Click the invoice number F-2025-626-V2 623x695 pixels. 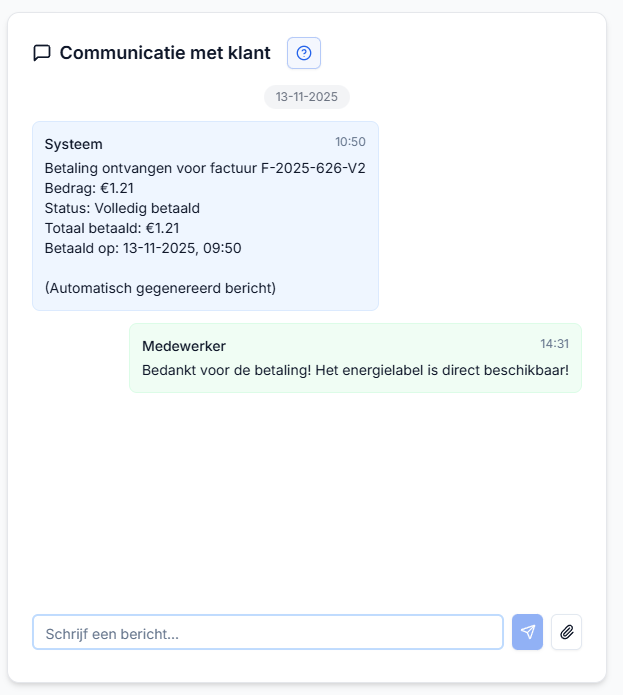[313, 168]
